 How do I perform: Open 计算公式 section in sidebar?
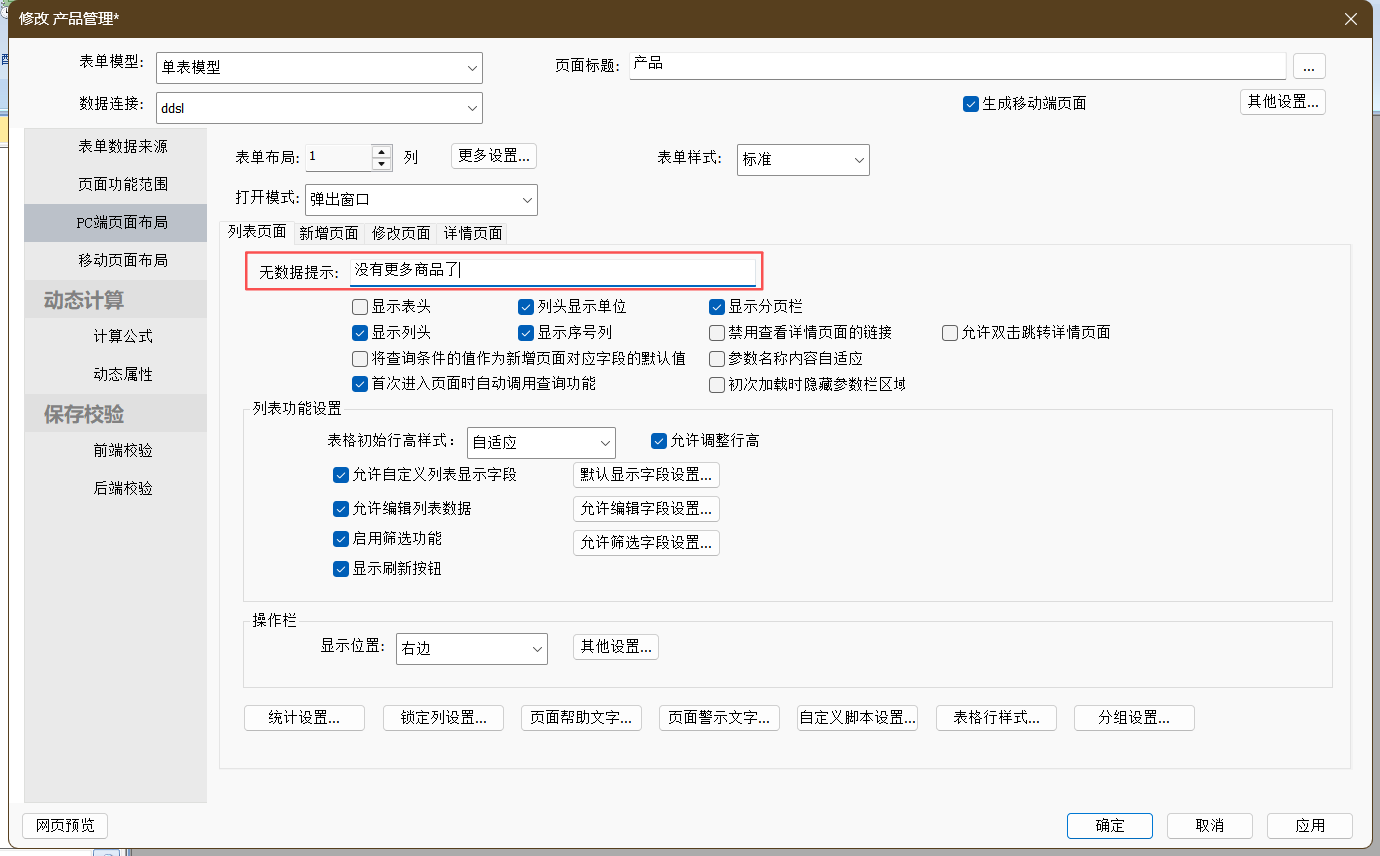[x=123, y=336]
